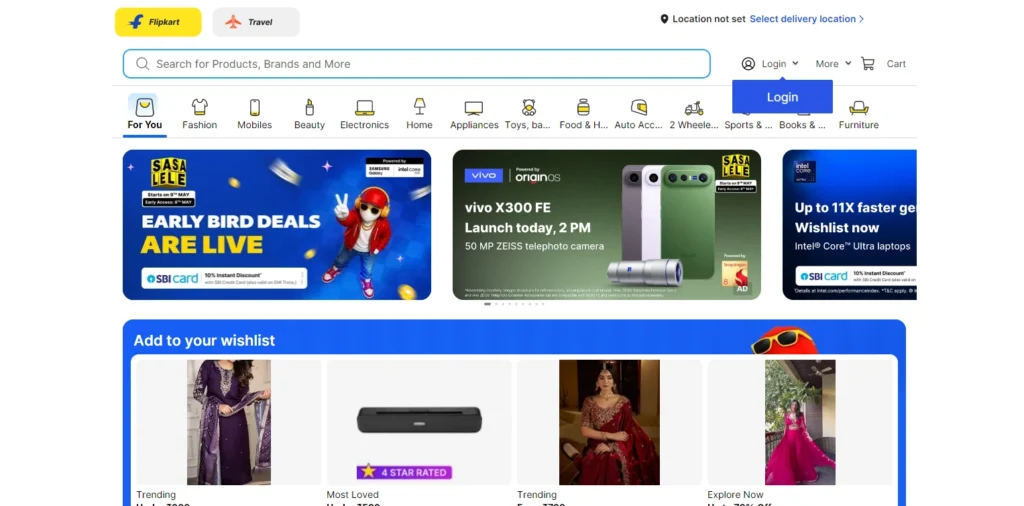
Task: Click the Most Loved label
Action: [353, 494]
